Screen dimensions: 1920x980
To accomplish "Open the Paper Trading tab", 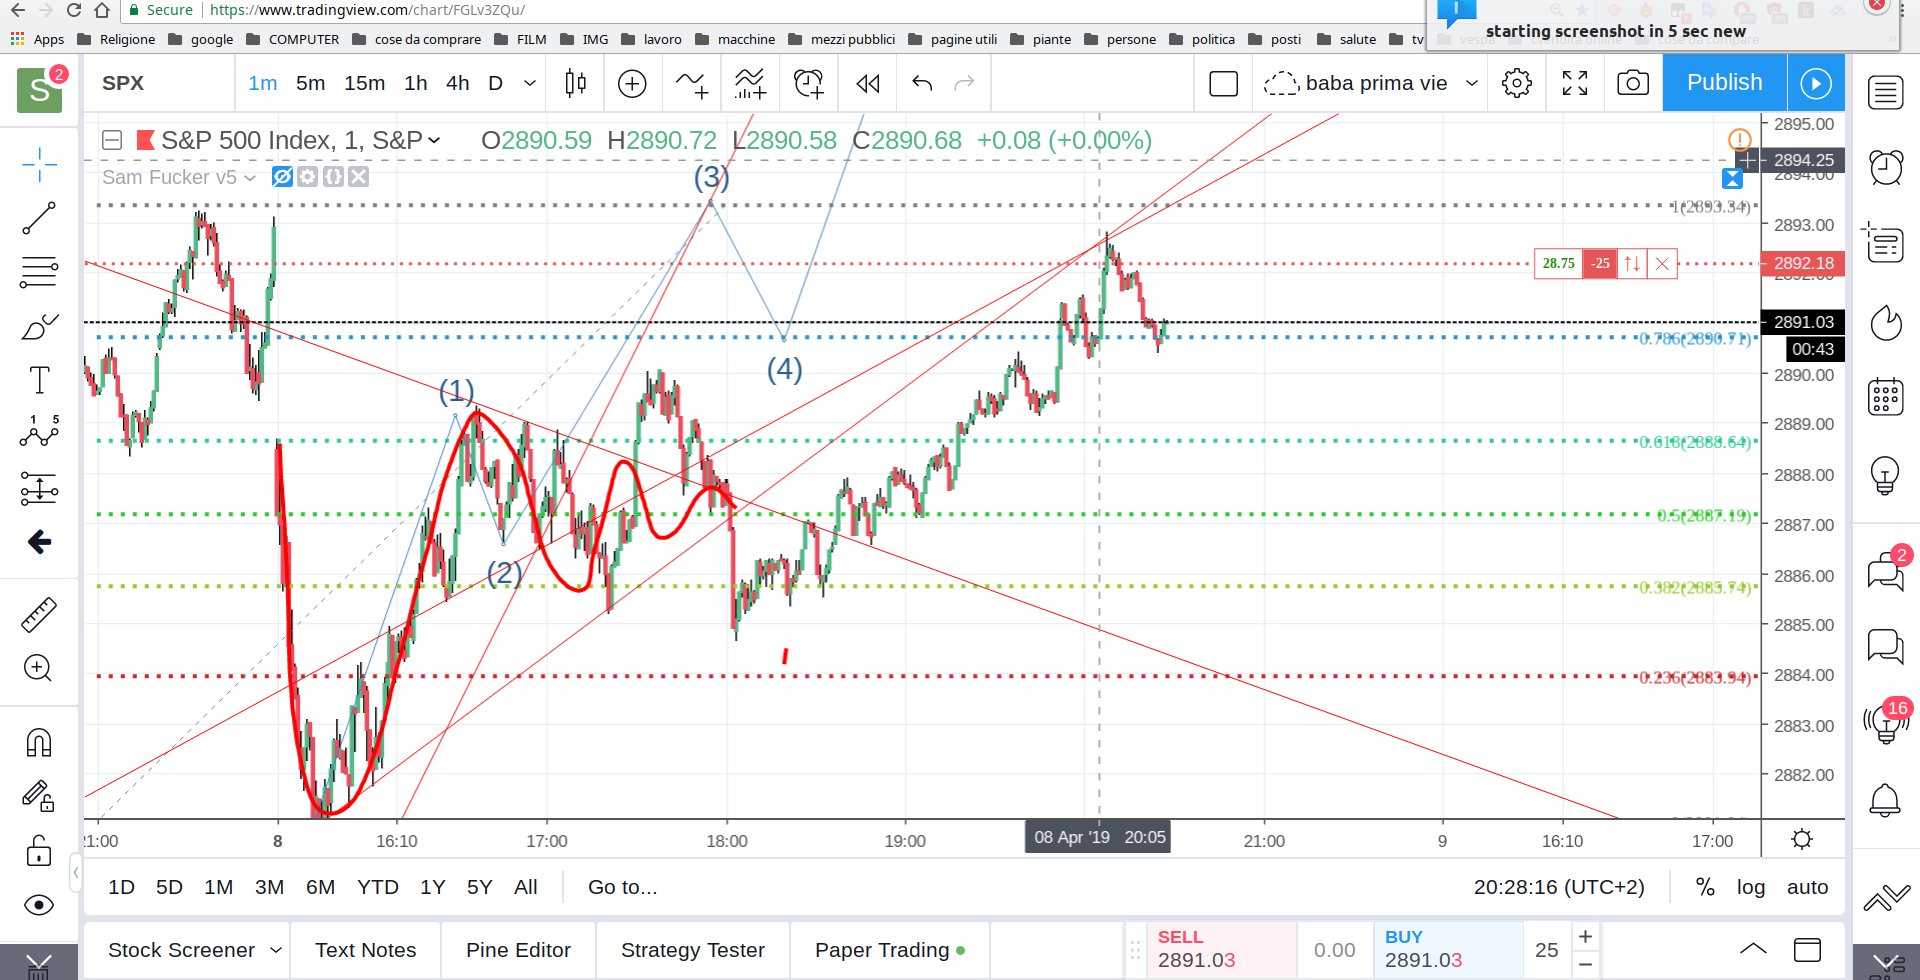I will click(x=890, y=950).
